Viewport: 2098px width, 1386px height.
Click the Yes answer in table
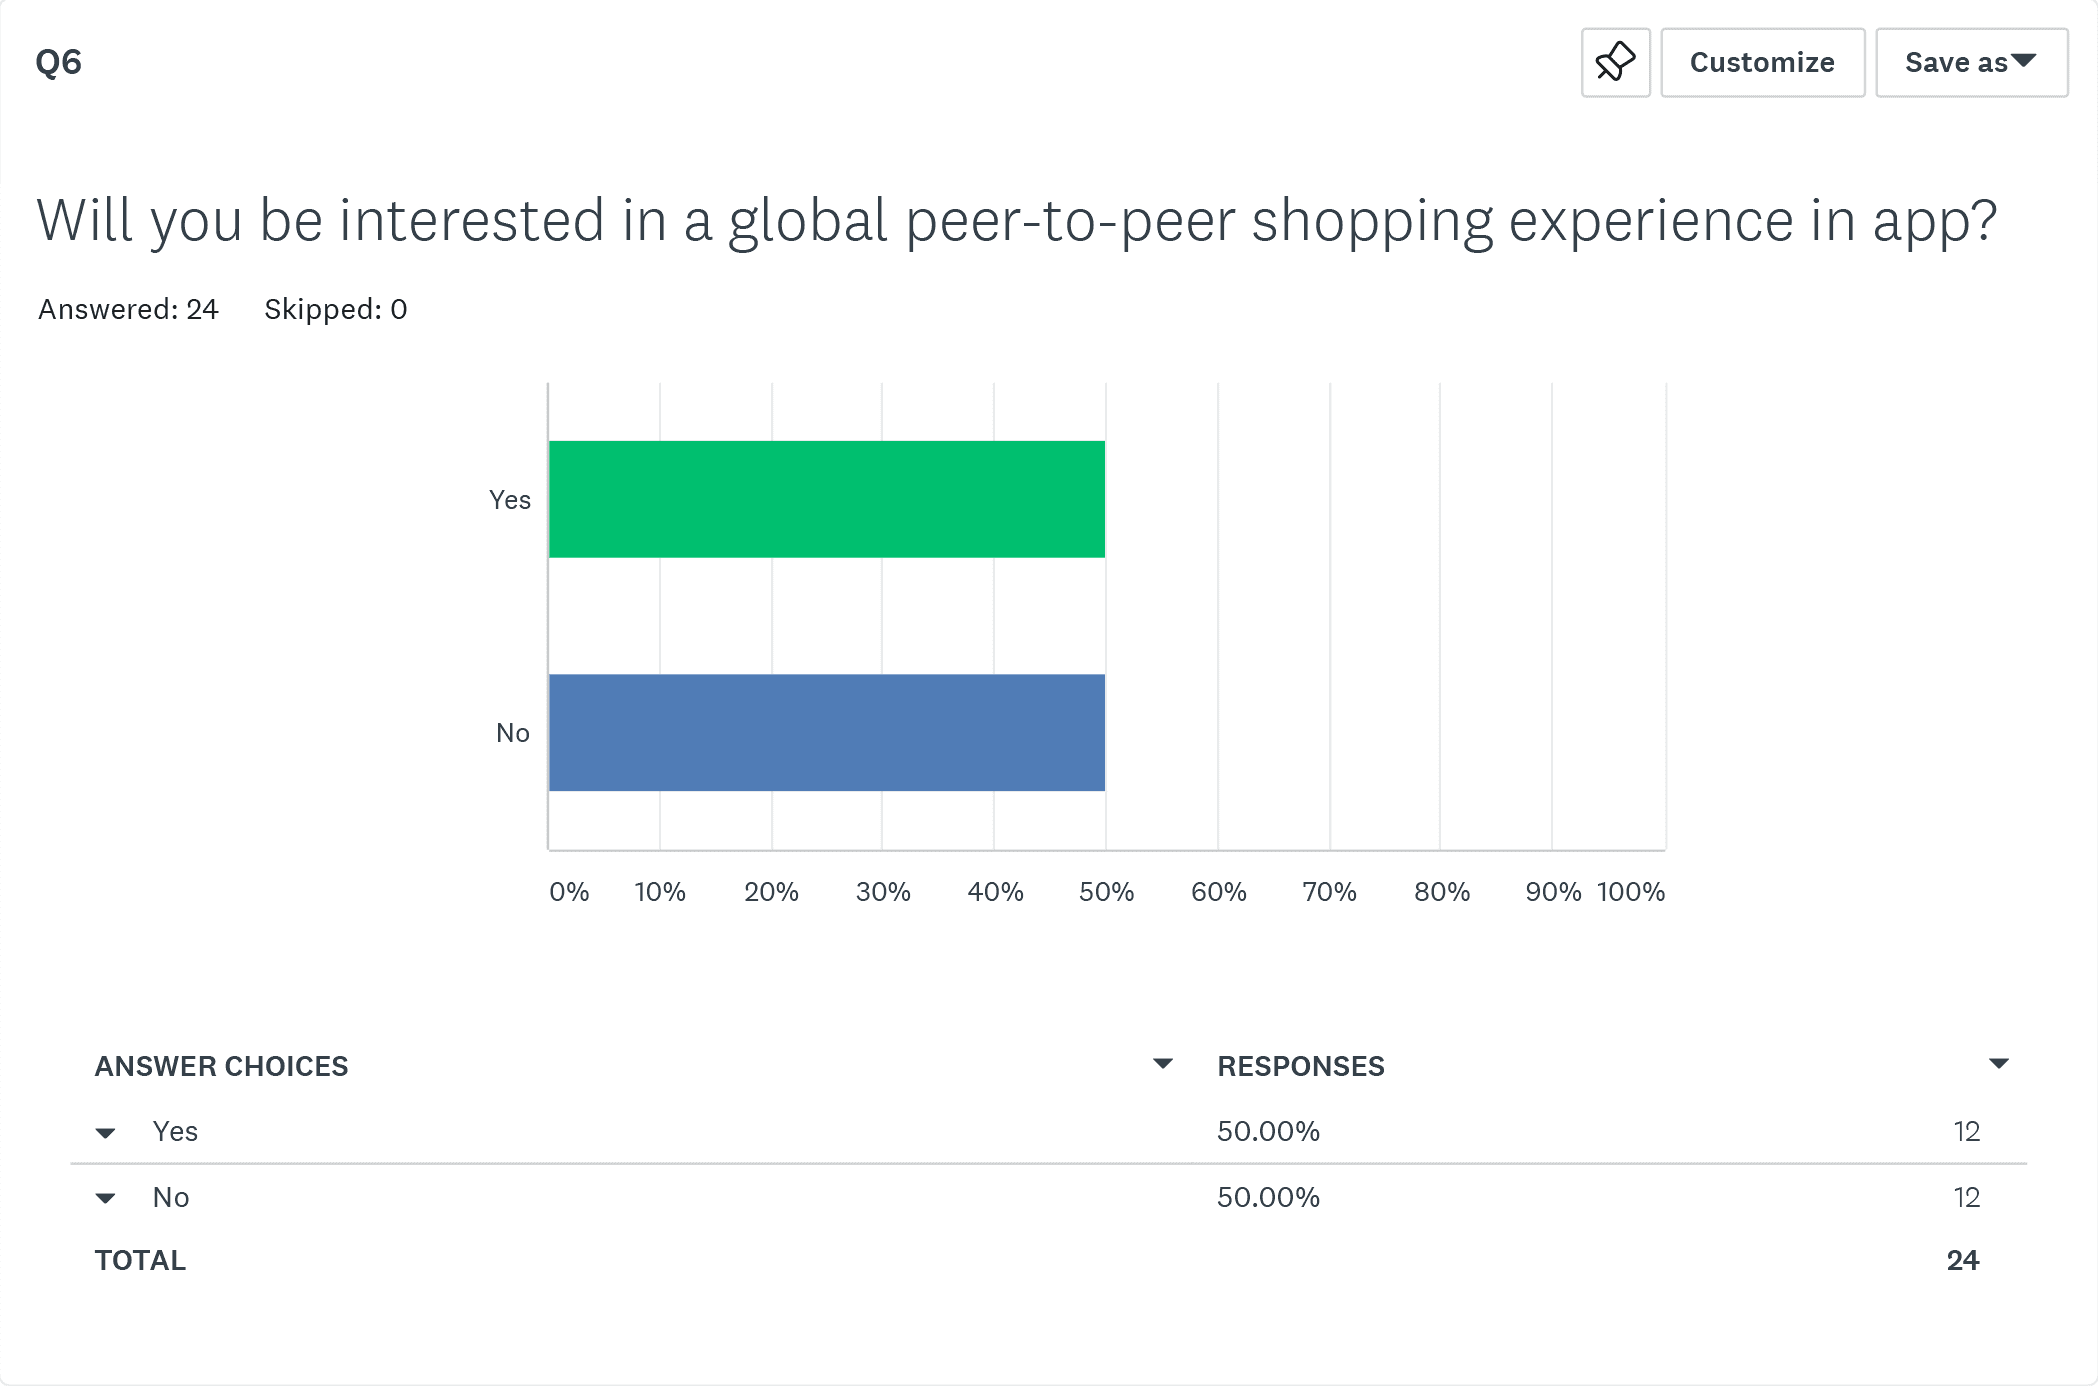(x=175, y=1131)
